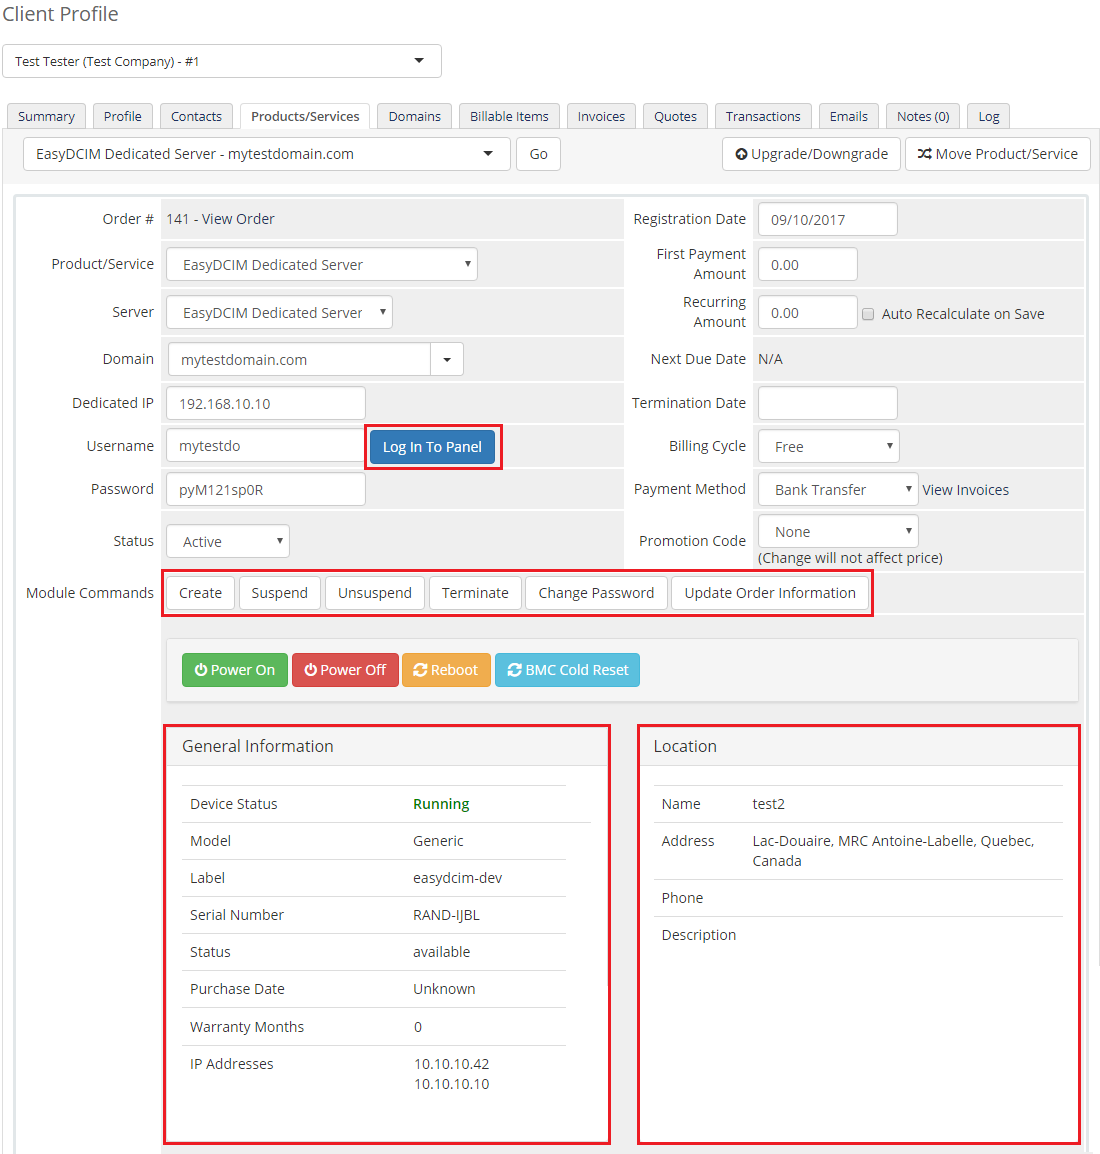Expand the Domain field caret menu
Viewport: 1100px width, 1154px height.
pyautogui.click(x=447, y=359)
